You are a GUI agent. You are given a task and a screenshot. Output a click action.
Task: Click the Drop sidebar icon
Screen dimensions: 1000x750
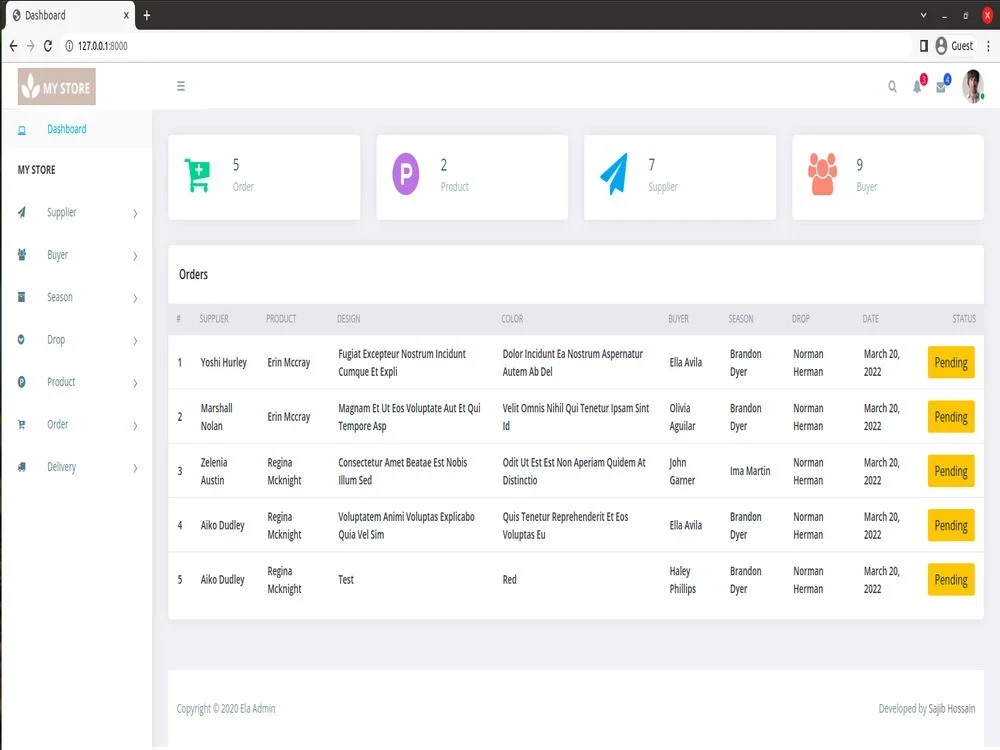tap(22, 339)
